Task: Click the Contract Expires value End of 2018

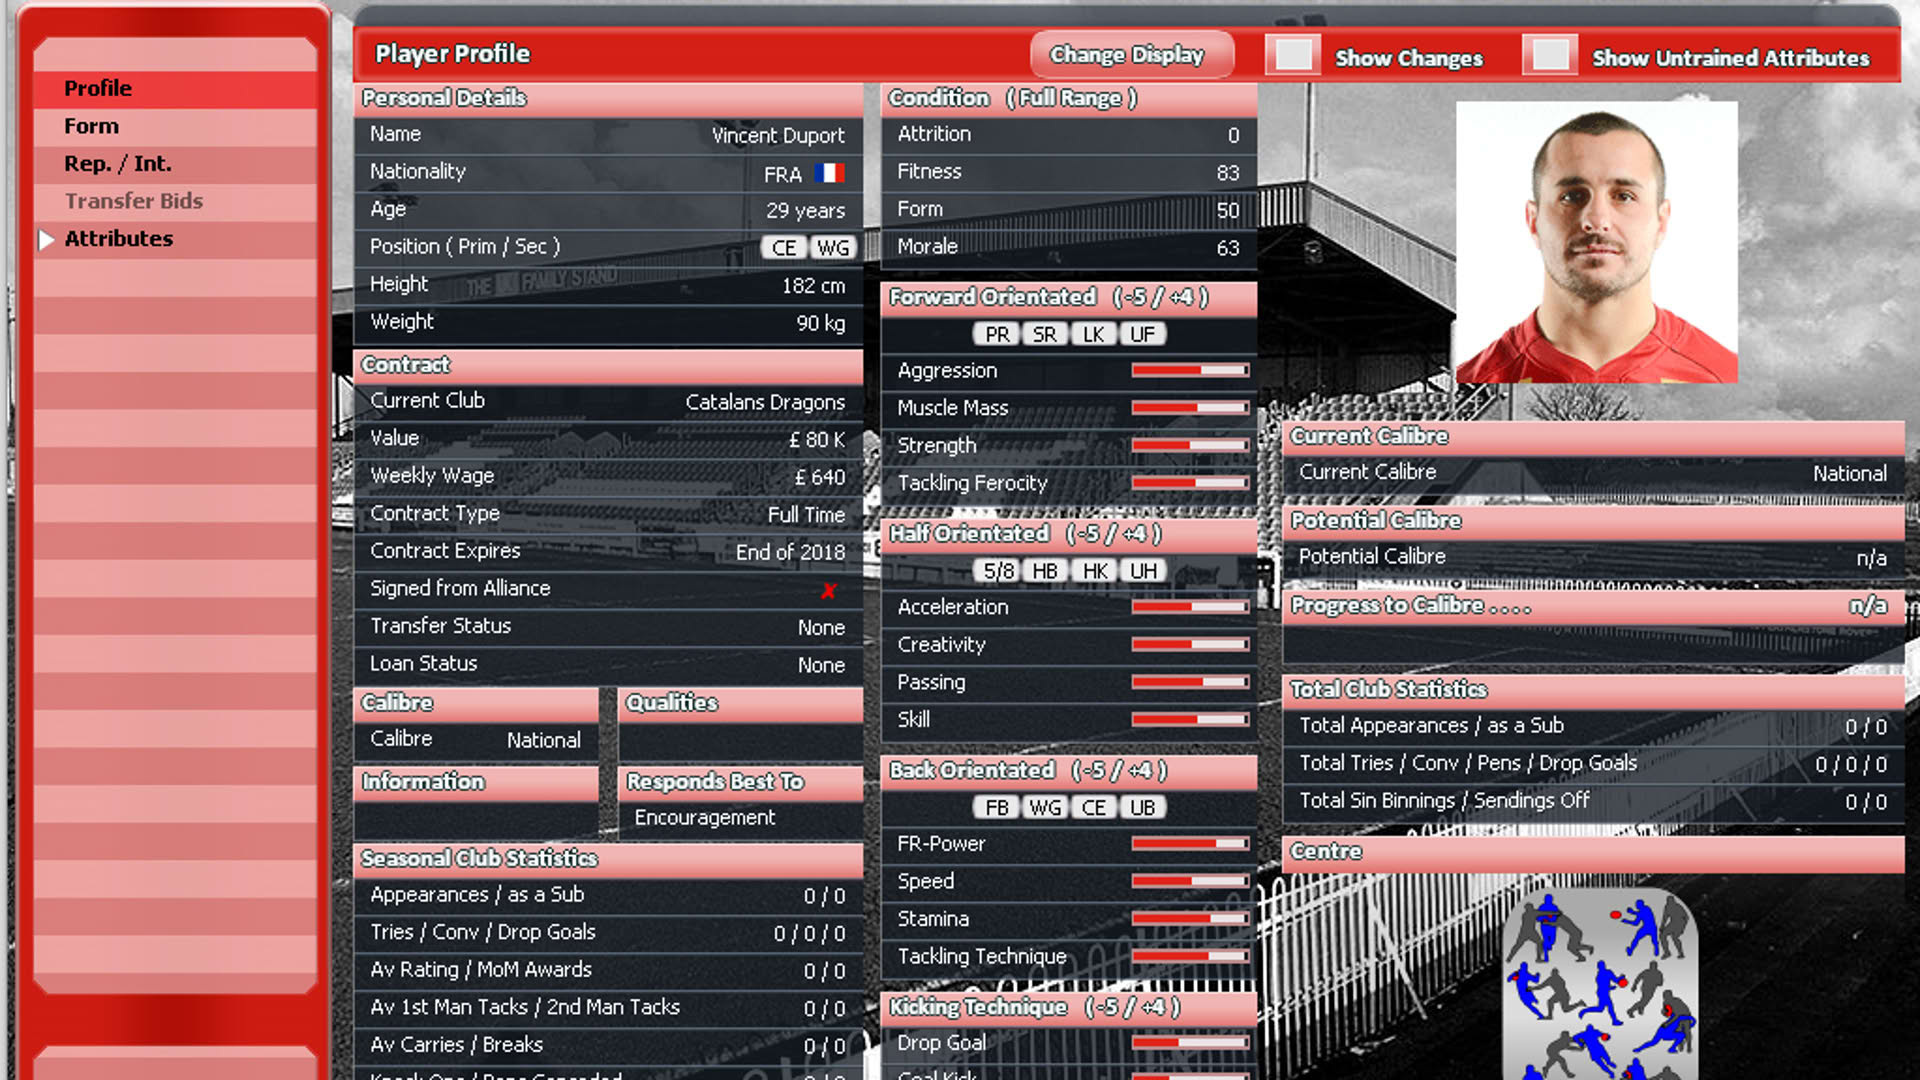Action: pyautogui.click(x=790, y=552)
